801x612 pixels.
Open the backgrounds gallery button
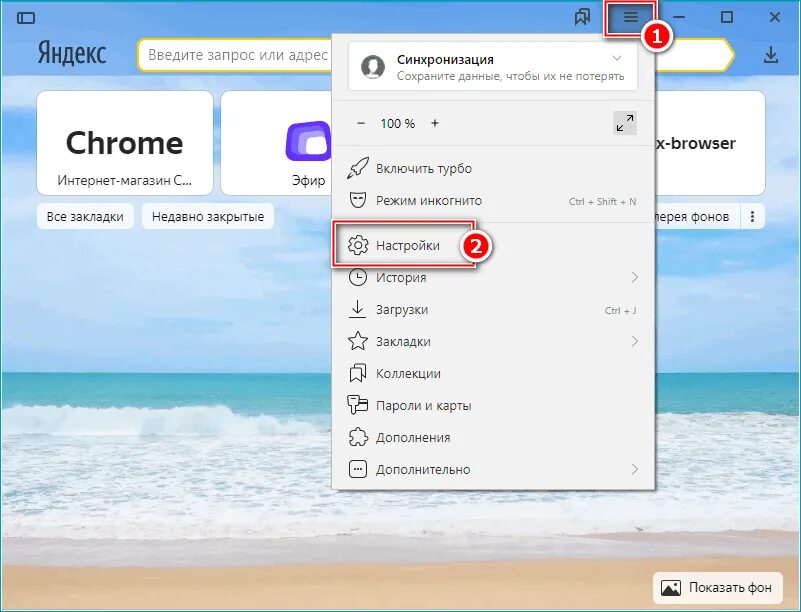pyautogui.click(x=697, y=217)
